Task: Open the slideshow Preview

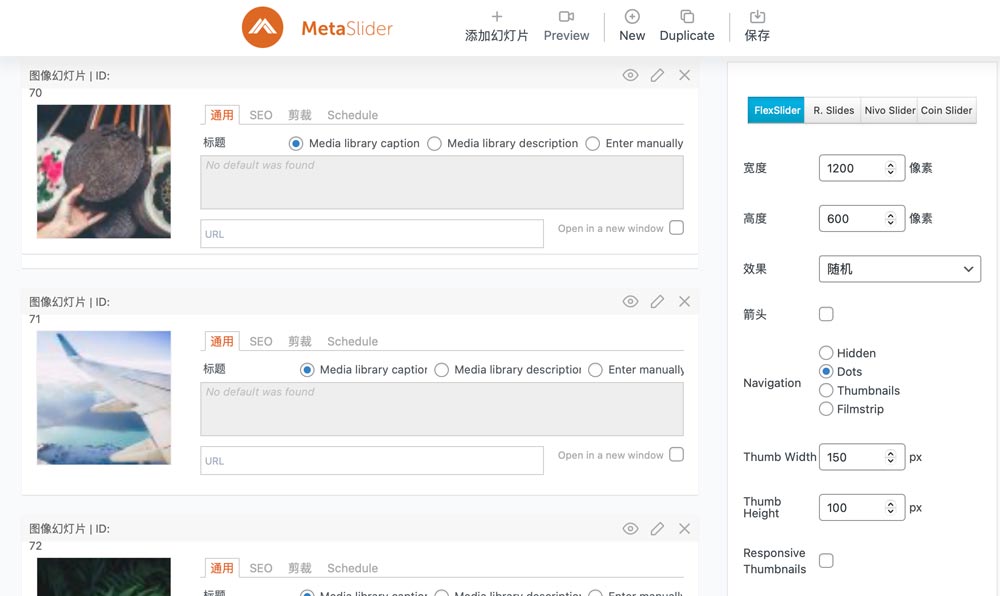Action: coord(566,26)
